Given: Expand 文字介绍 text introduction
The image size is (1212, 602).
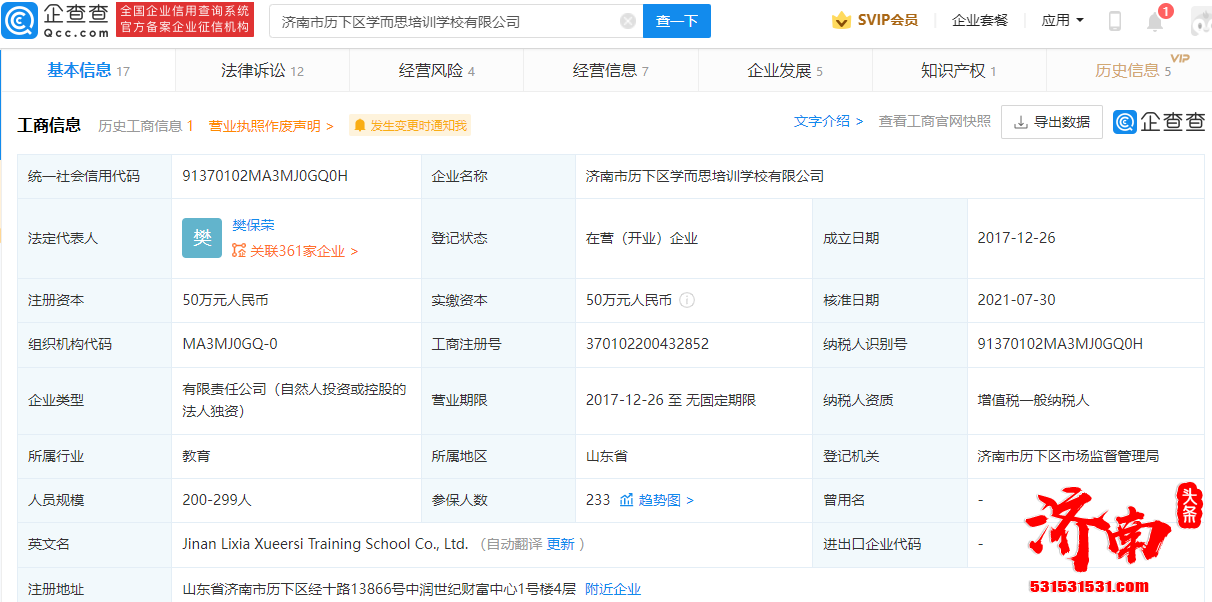Looking at the screenshot, I should click(x=828, y=121).
